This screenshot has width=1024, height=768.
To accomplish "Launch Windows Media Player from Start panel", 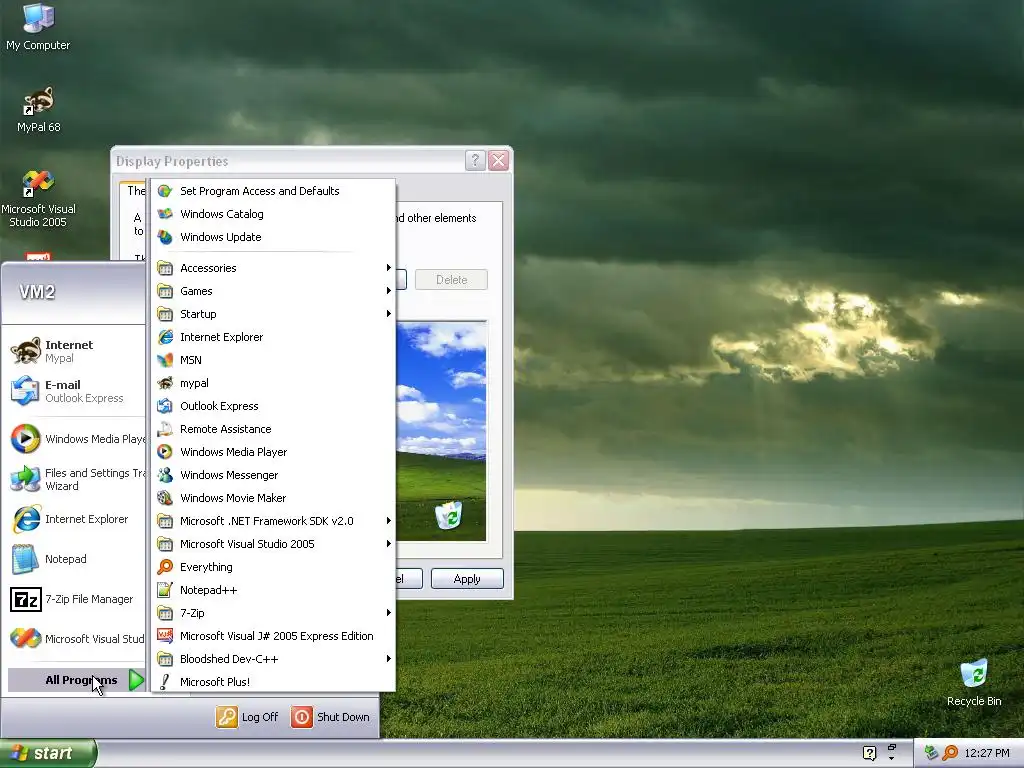I will 75,439.
